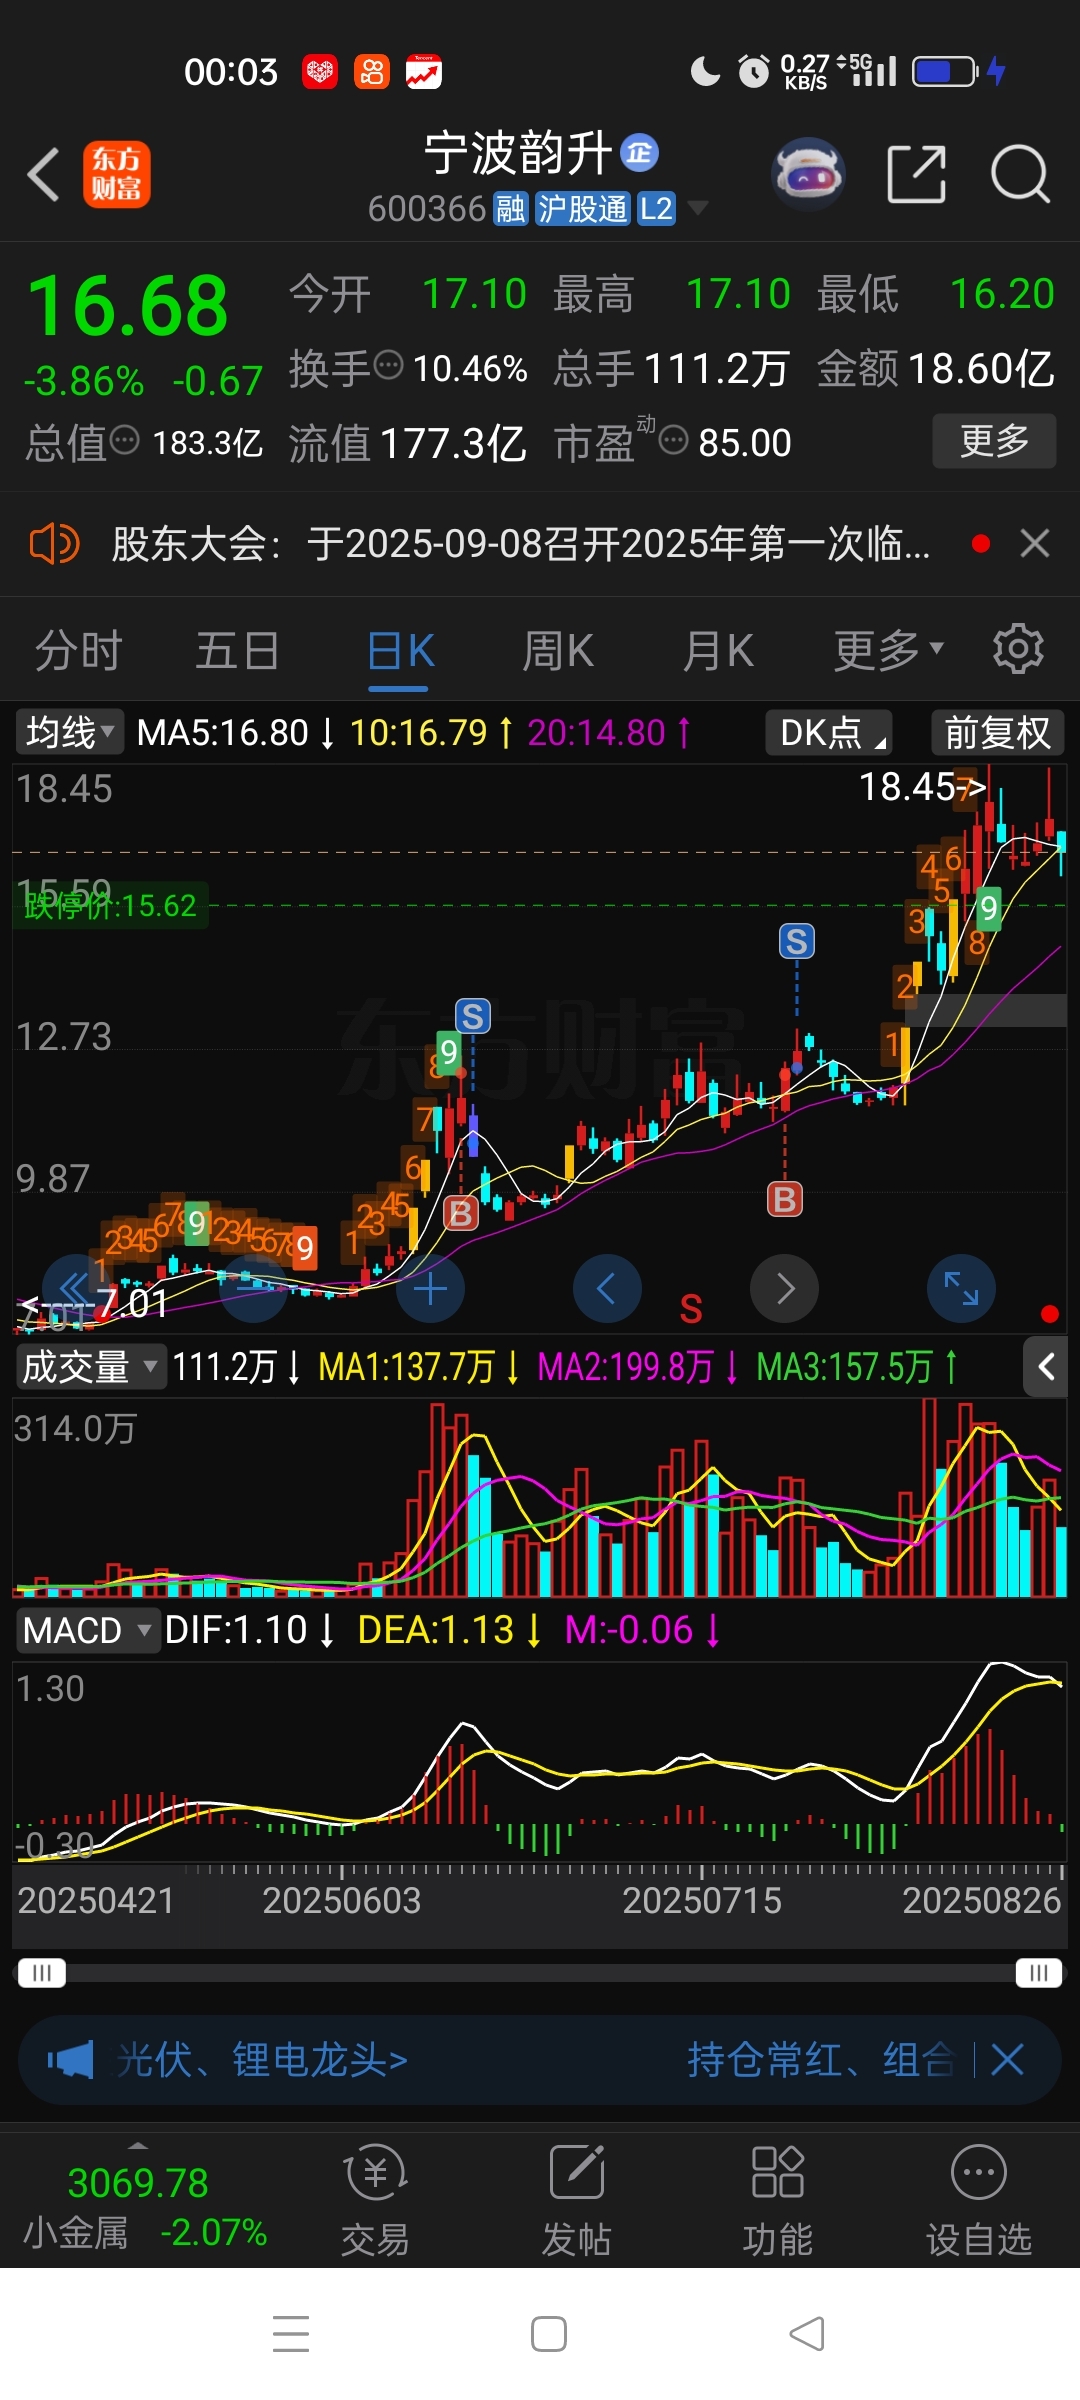Image resolution: width=1080 pixels, height=2400 pixels.
Task: Tap the 换手 info circle icon
Action: (x=388, y=365)
